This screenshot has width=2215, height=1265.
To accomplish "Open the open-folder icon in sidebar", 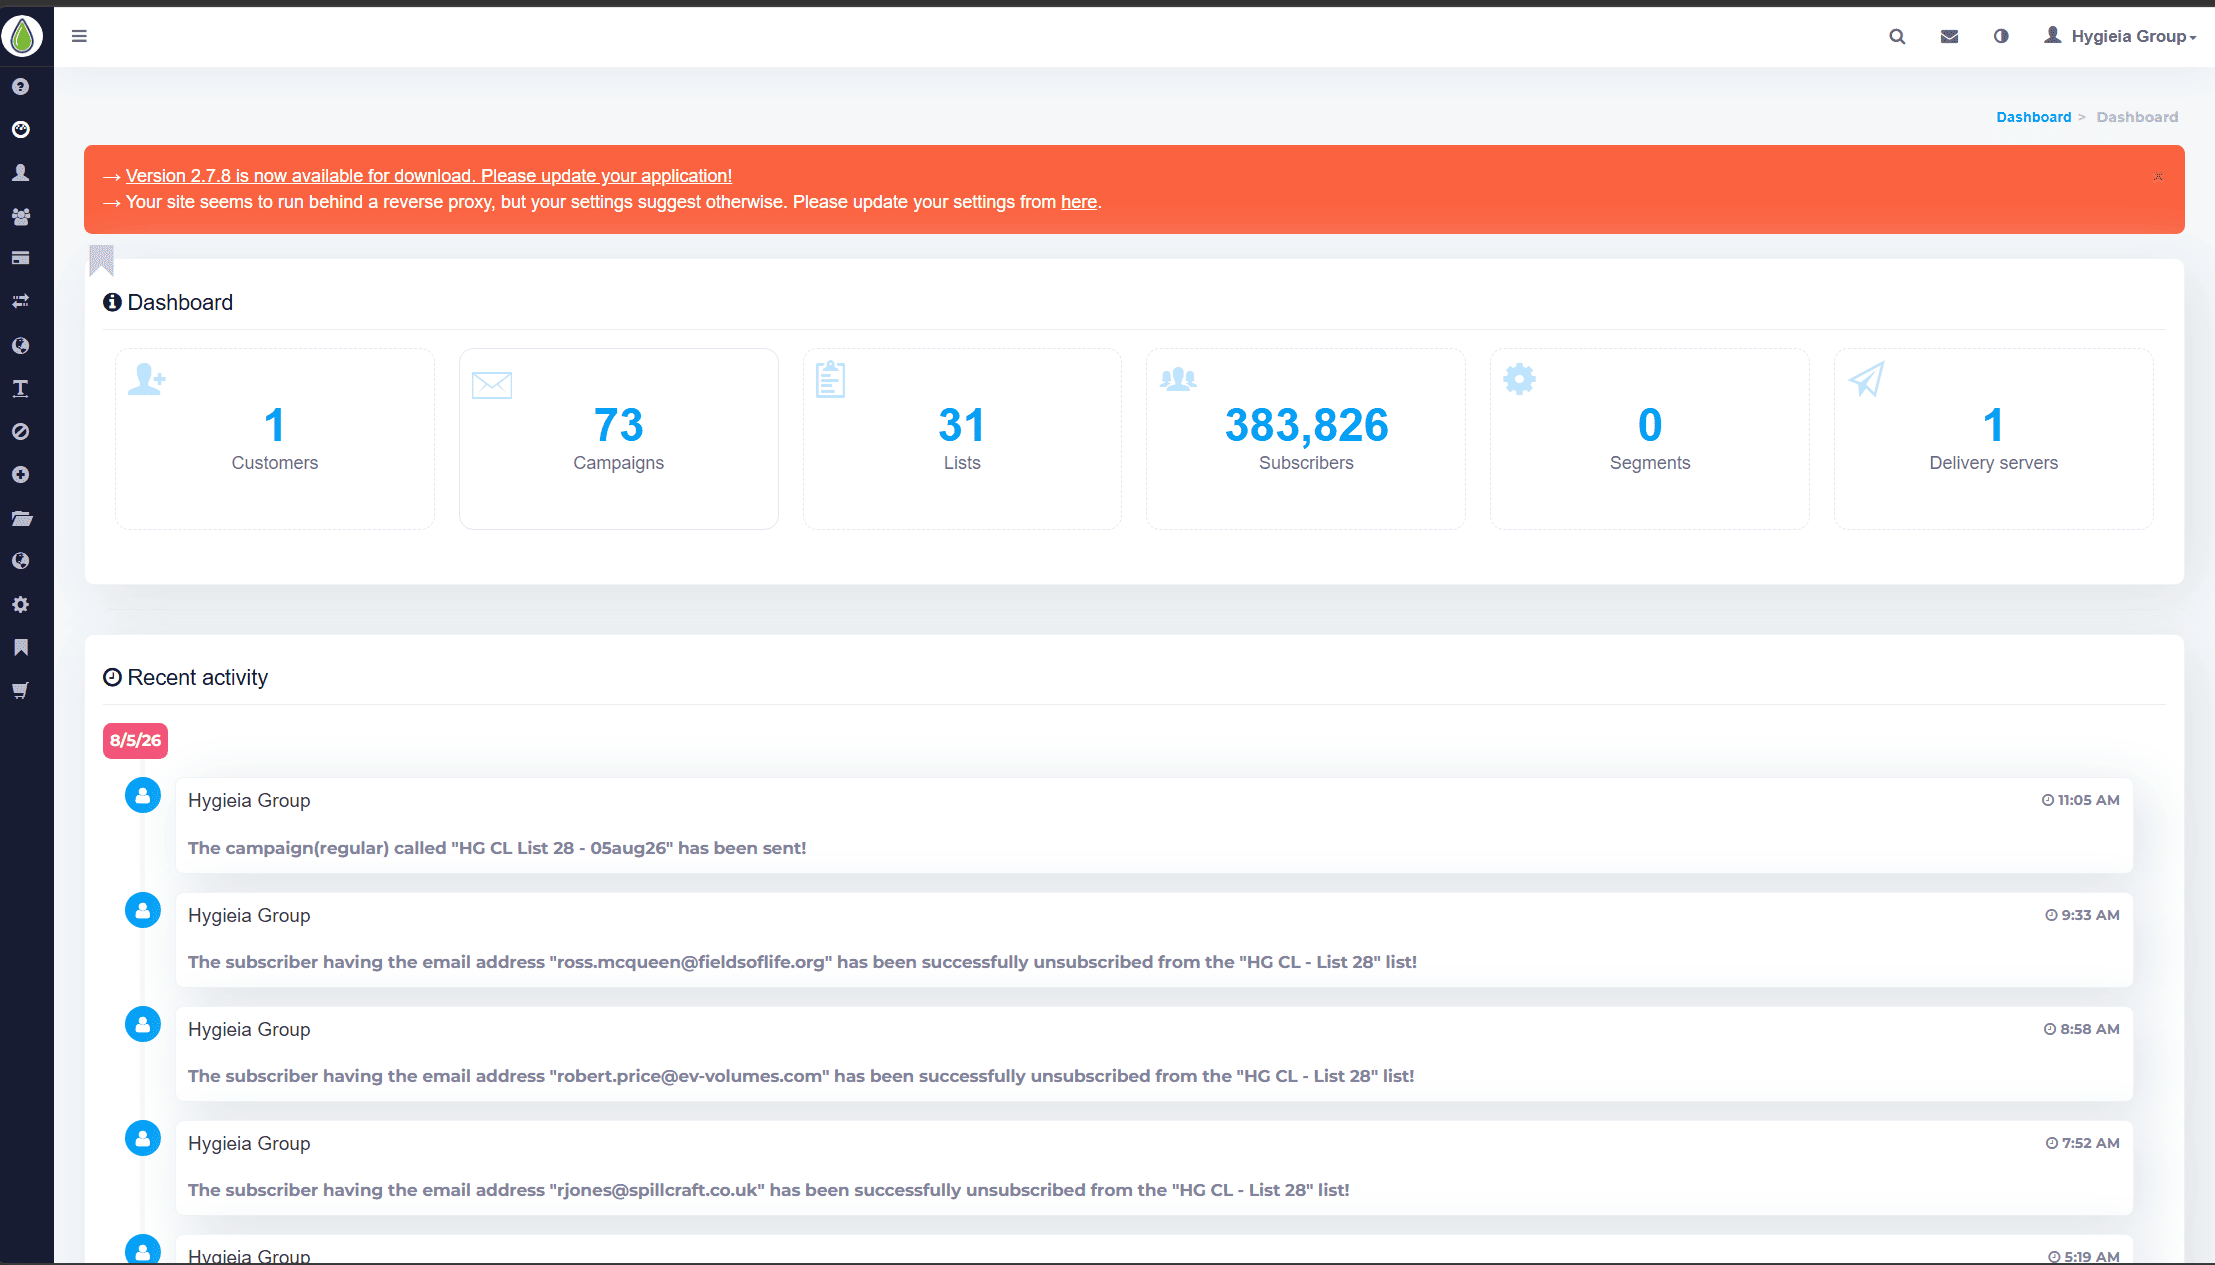I will [21, 518].
